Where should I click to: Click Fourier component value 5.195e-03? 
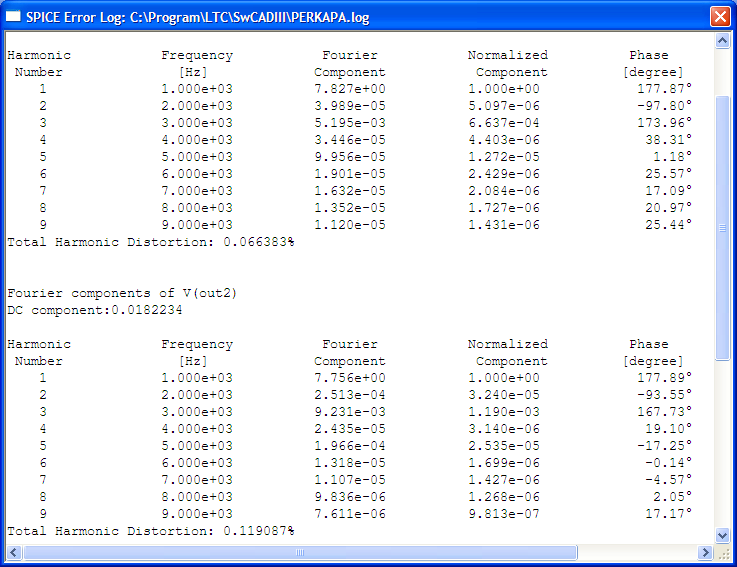coord(350,123)
